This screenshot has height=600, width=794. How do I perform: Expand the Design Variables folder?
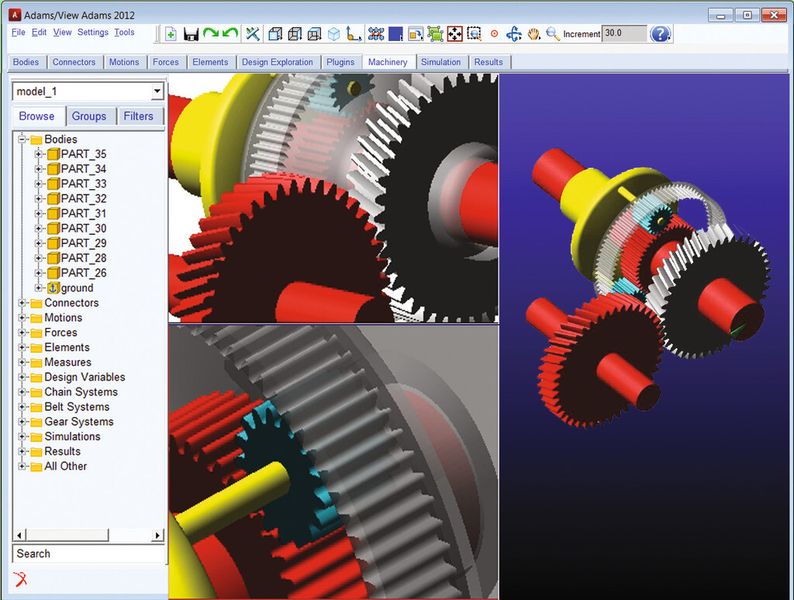tap(22, 377)
